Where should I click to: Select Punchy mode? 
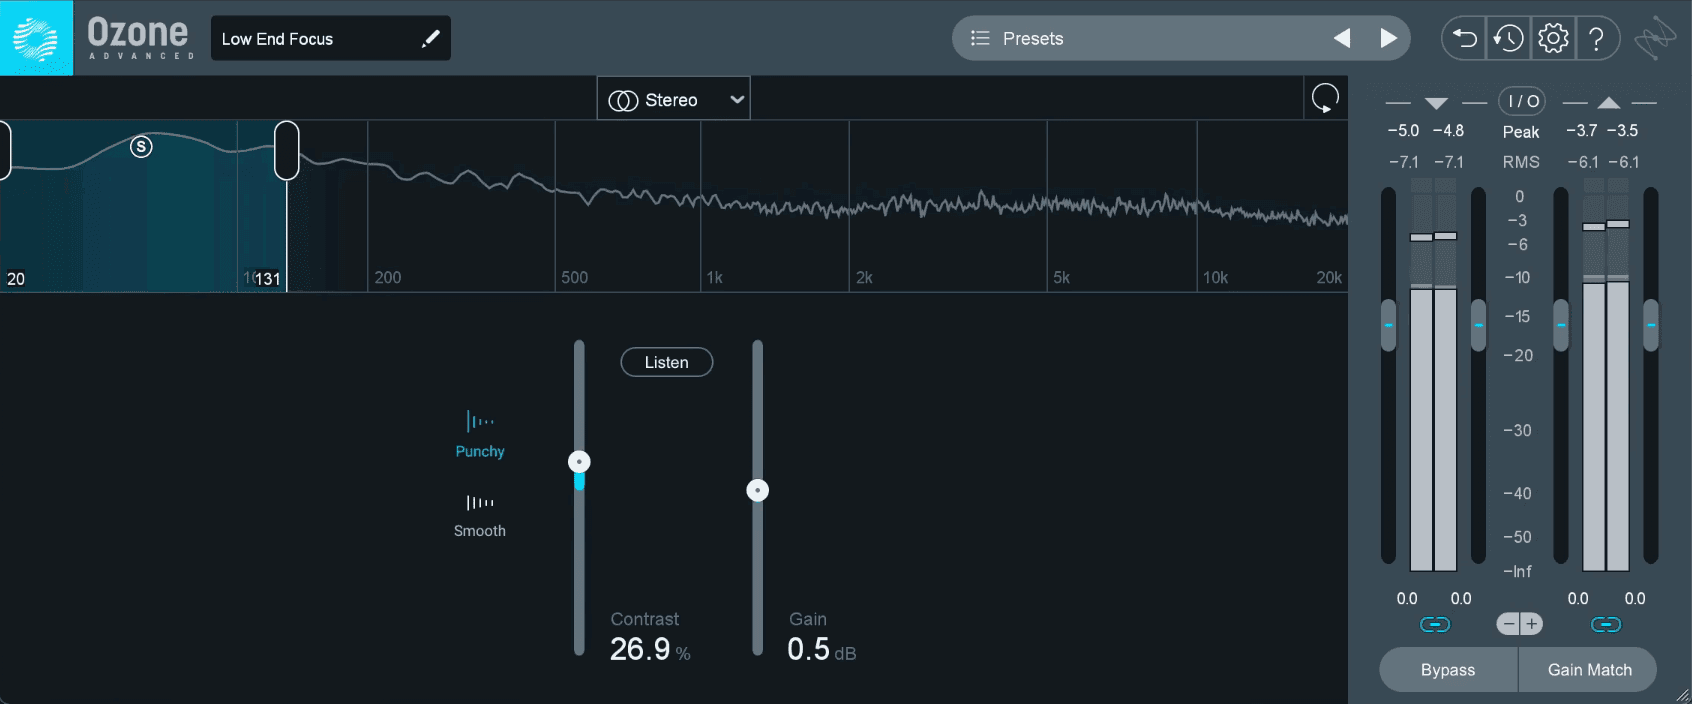click(x=480, y=434)
